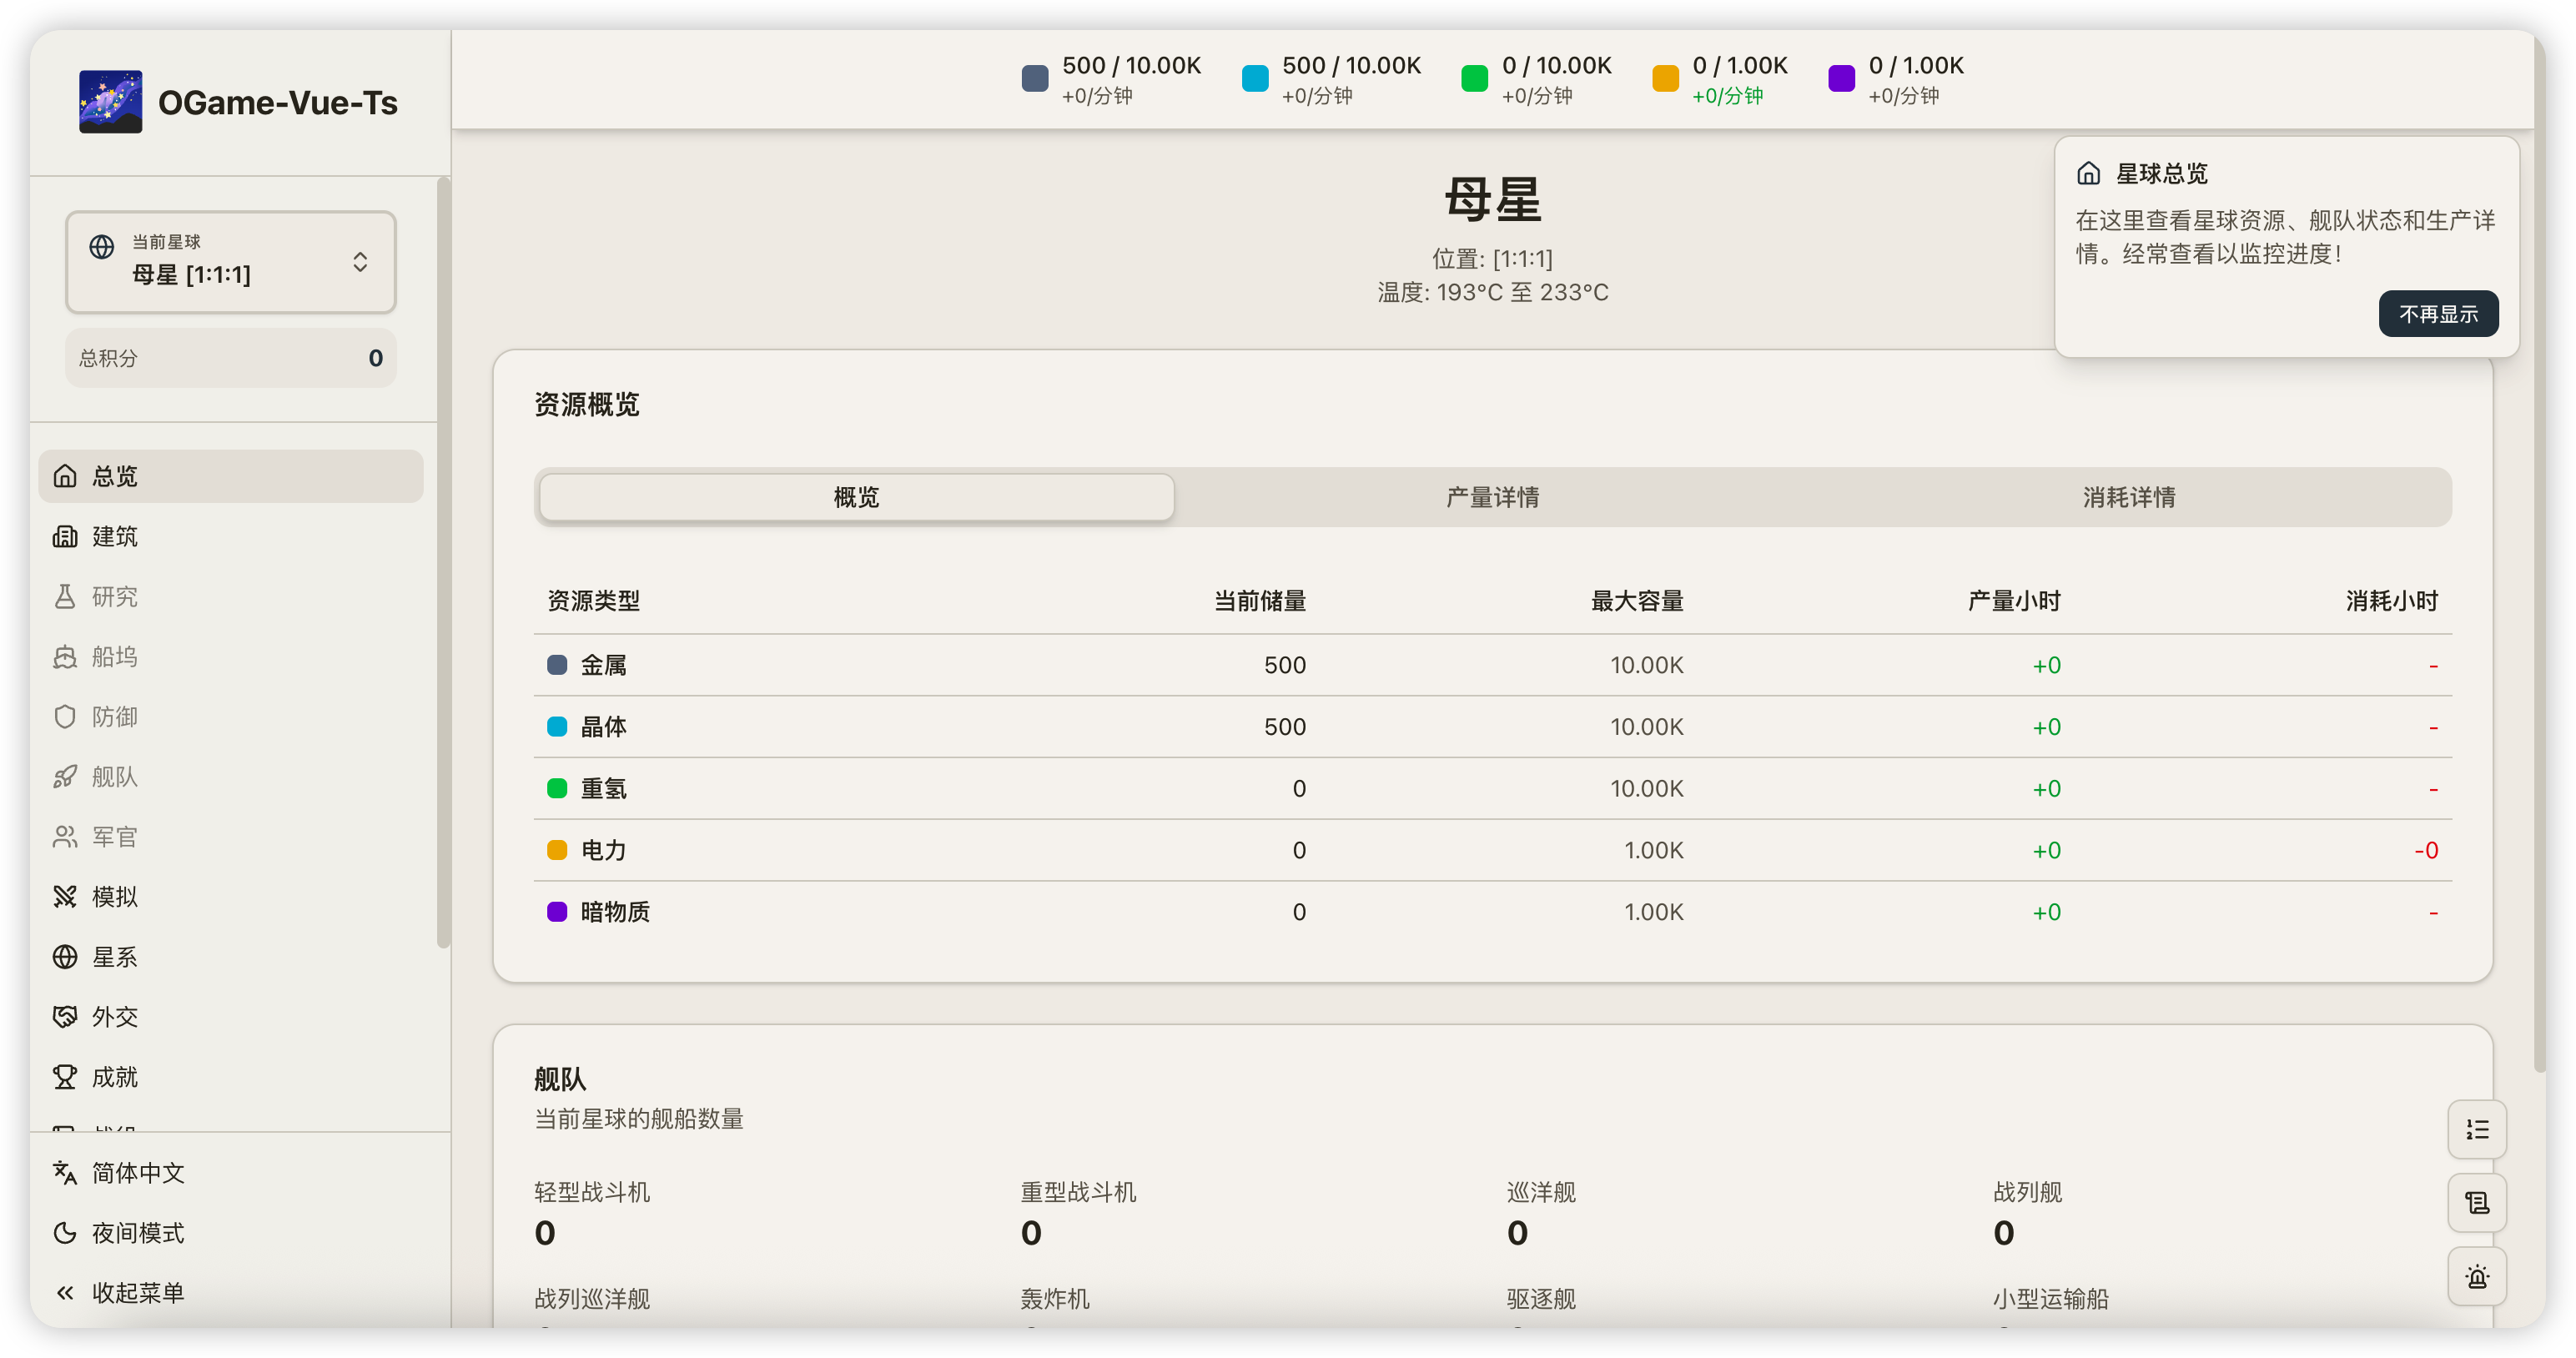
Task: Click the sidebar vertical scrollbar
Action: click(443, 560)
